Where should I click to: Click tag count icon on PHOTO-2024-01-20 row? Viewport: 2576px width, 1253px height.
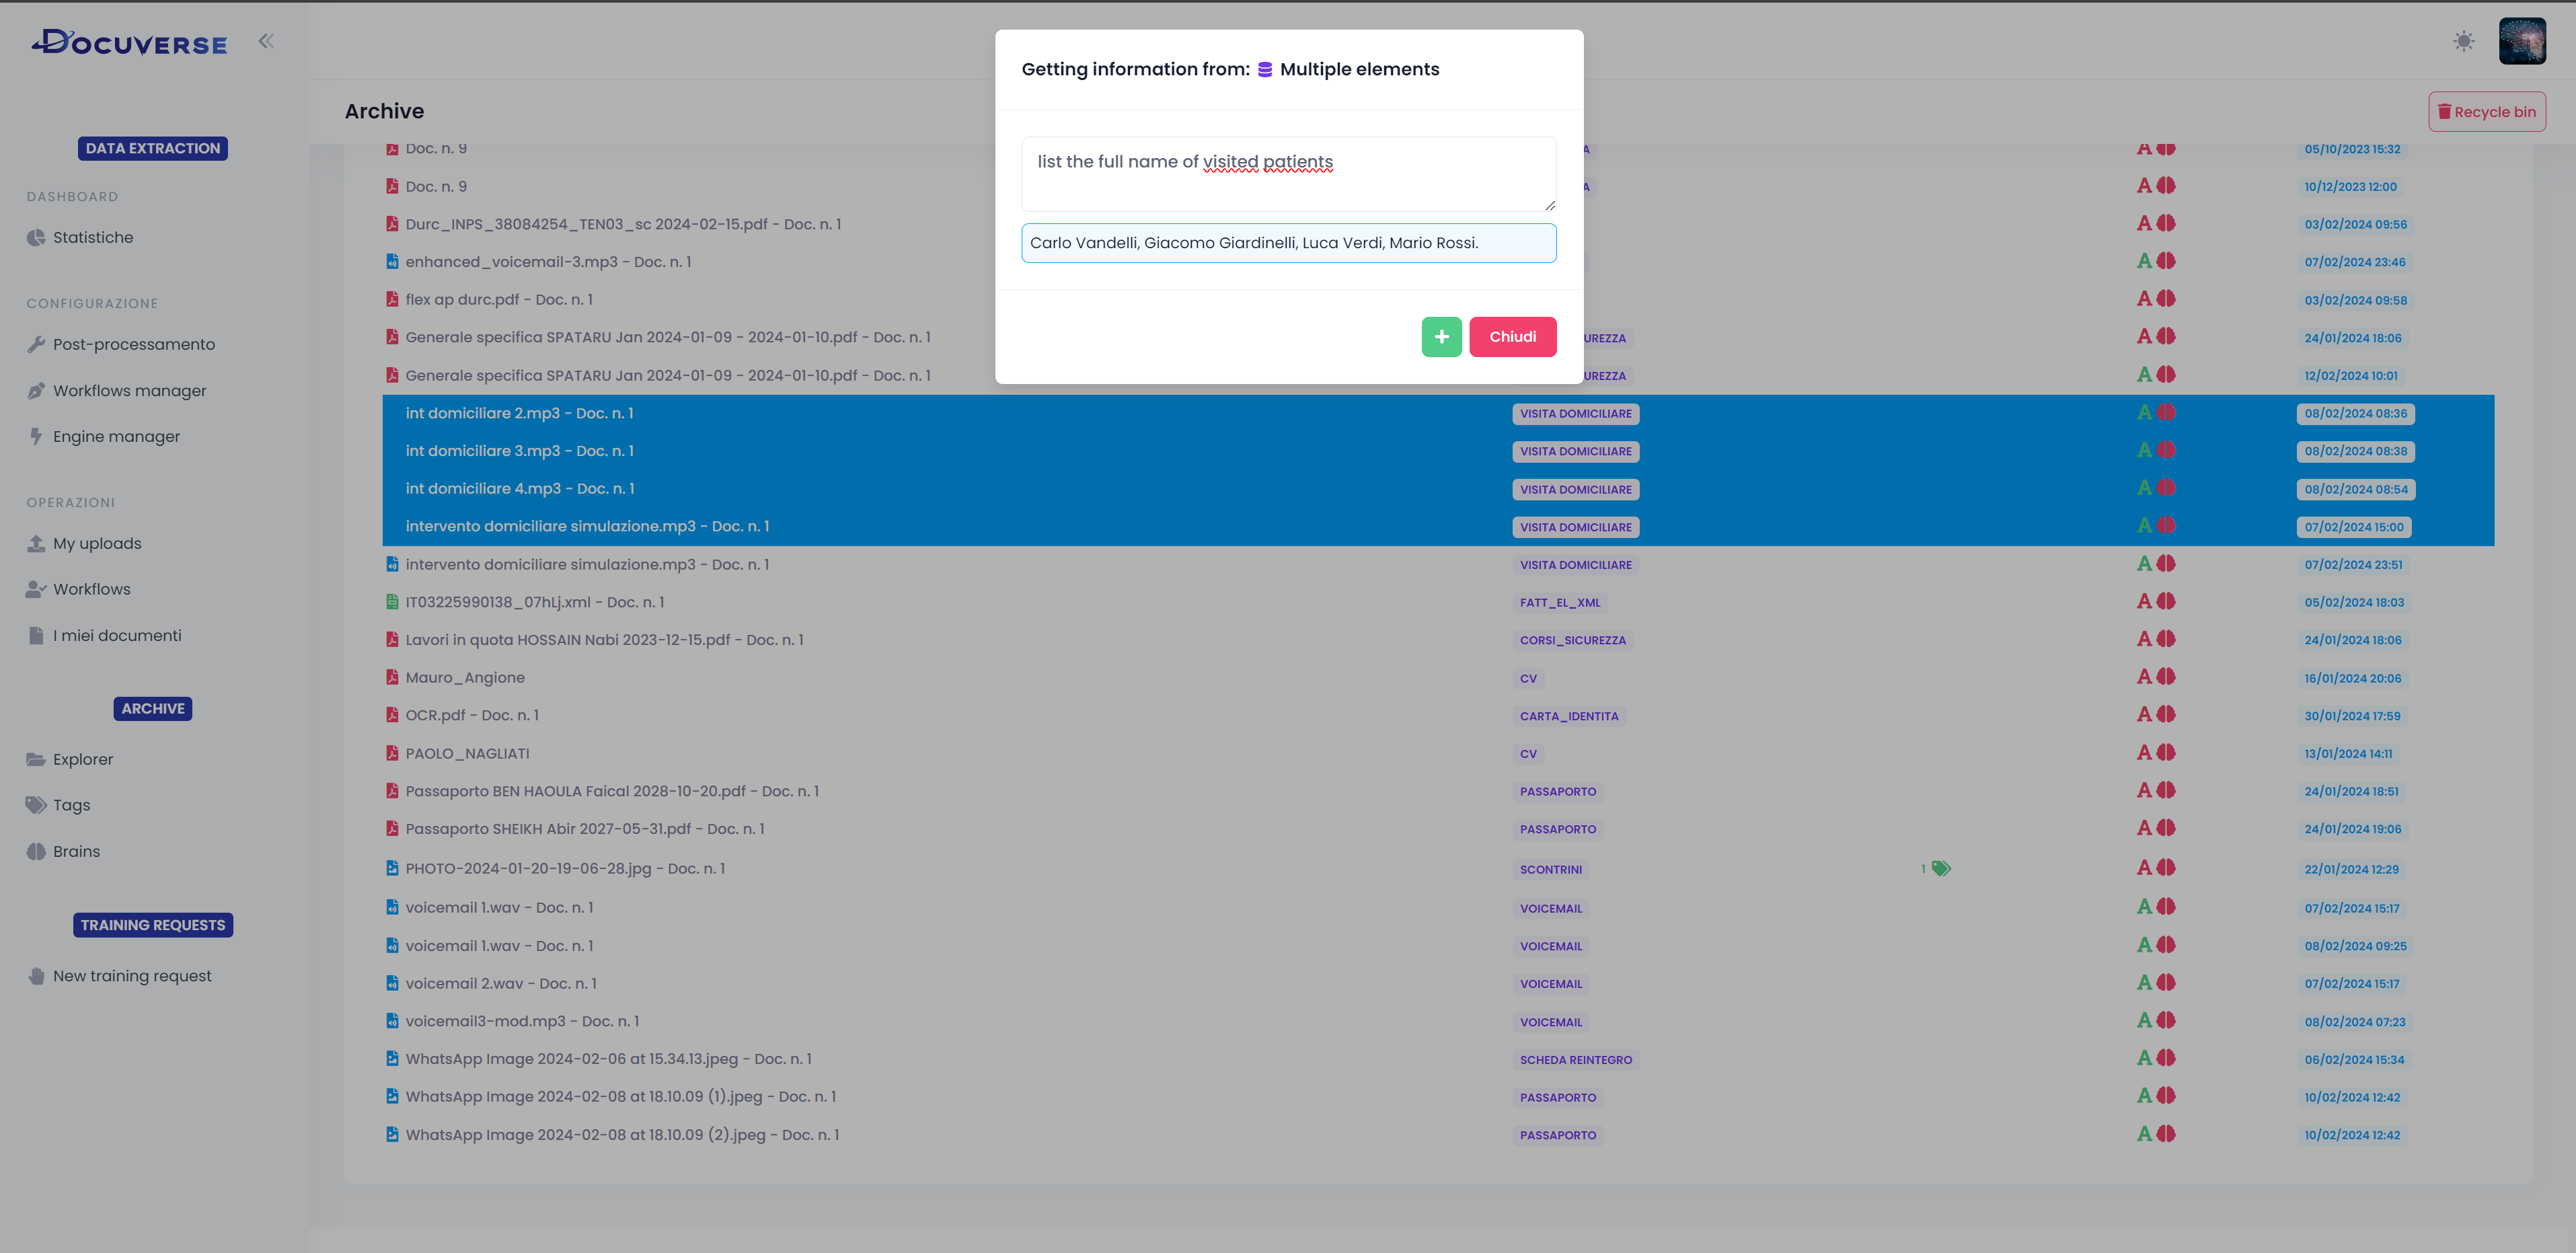tap(1939, 869)
